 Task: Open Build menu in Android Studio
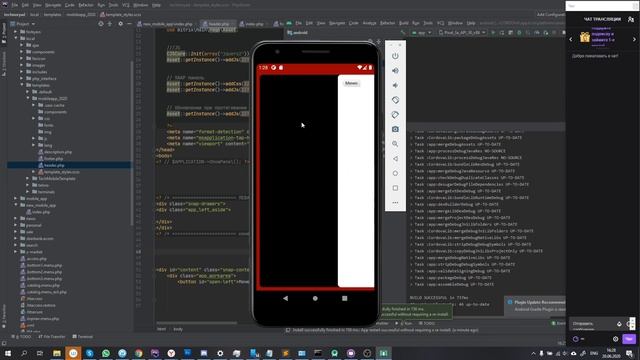click(403, 23)
